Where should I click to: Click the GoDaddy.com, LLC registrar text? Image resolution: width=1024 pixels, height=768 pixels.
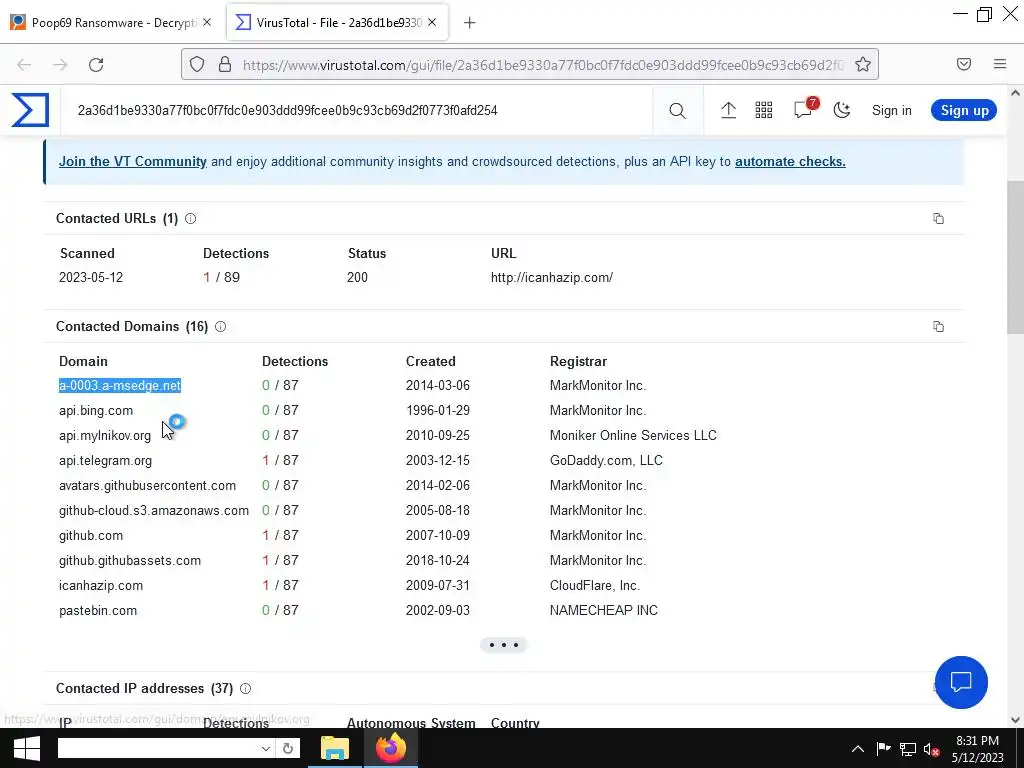click(606, 460)
